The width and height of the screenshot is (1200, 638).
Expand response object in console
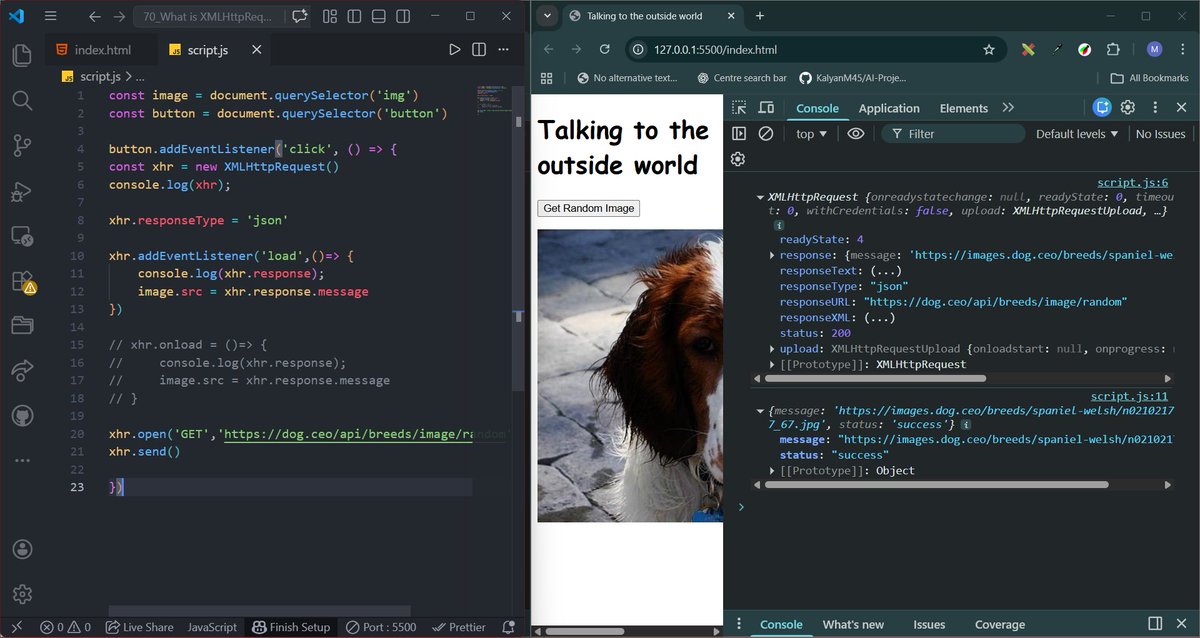point(773,255)
